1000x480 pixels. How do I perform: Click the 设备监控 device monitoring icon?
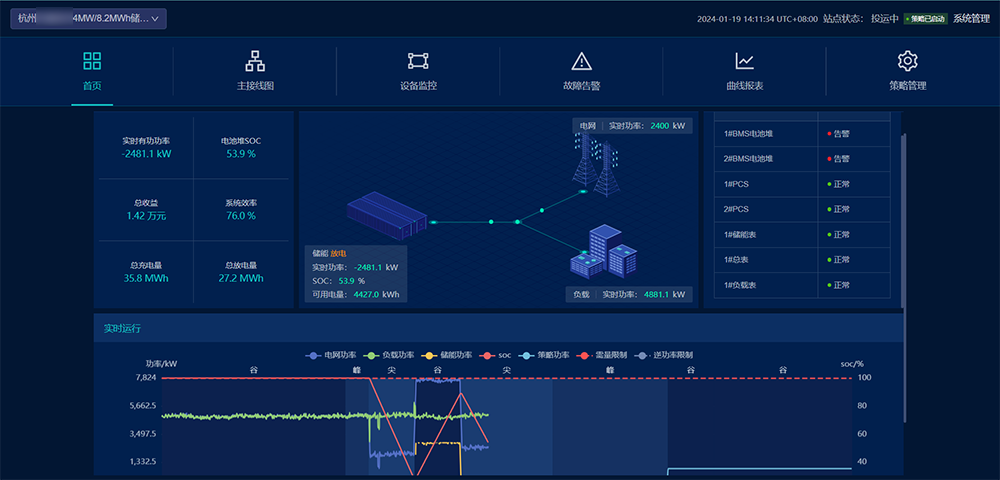418,61
